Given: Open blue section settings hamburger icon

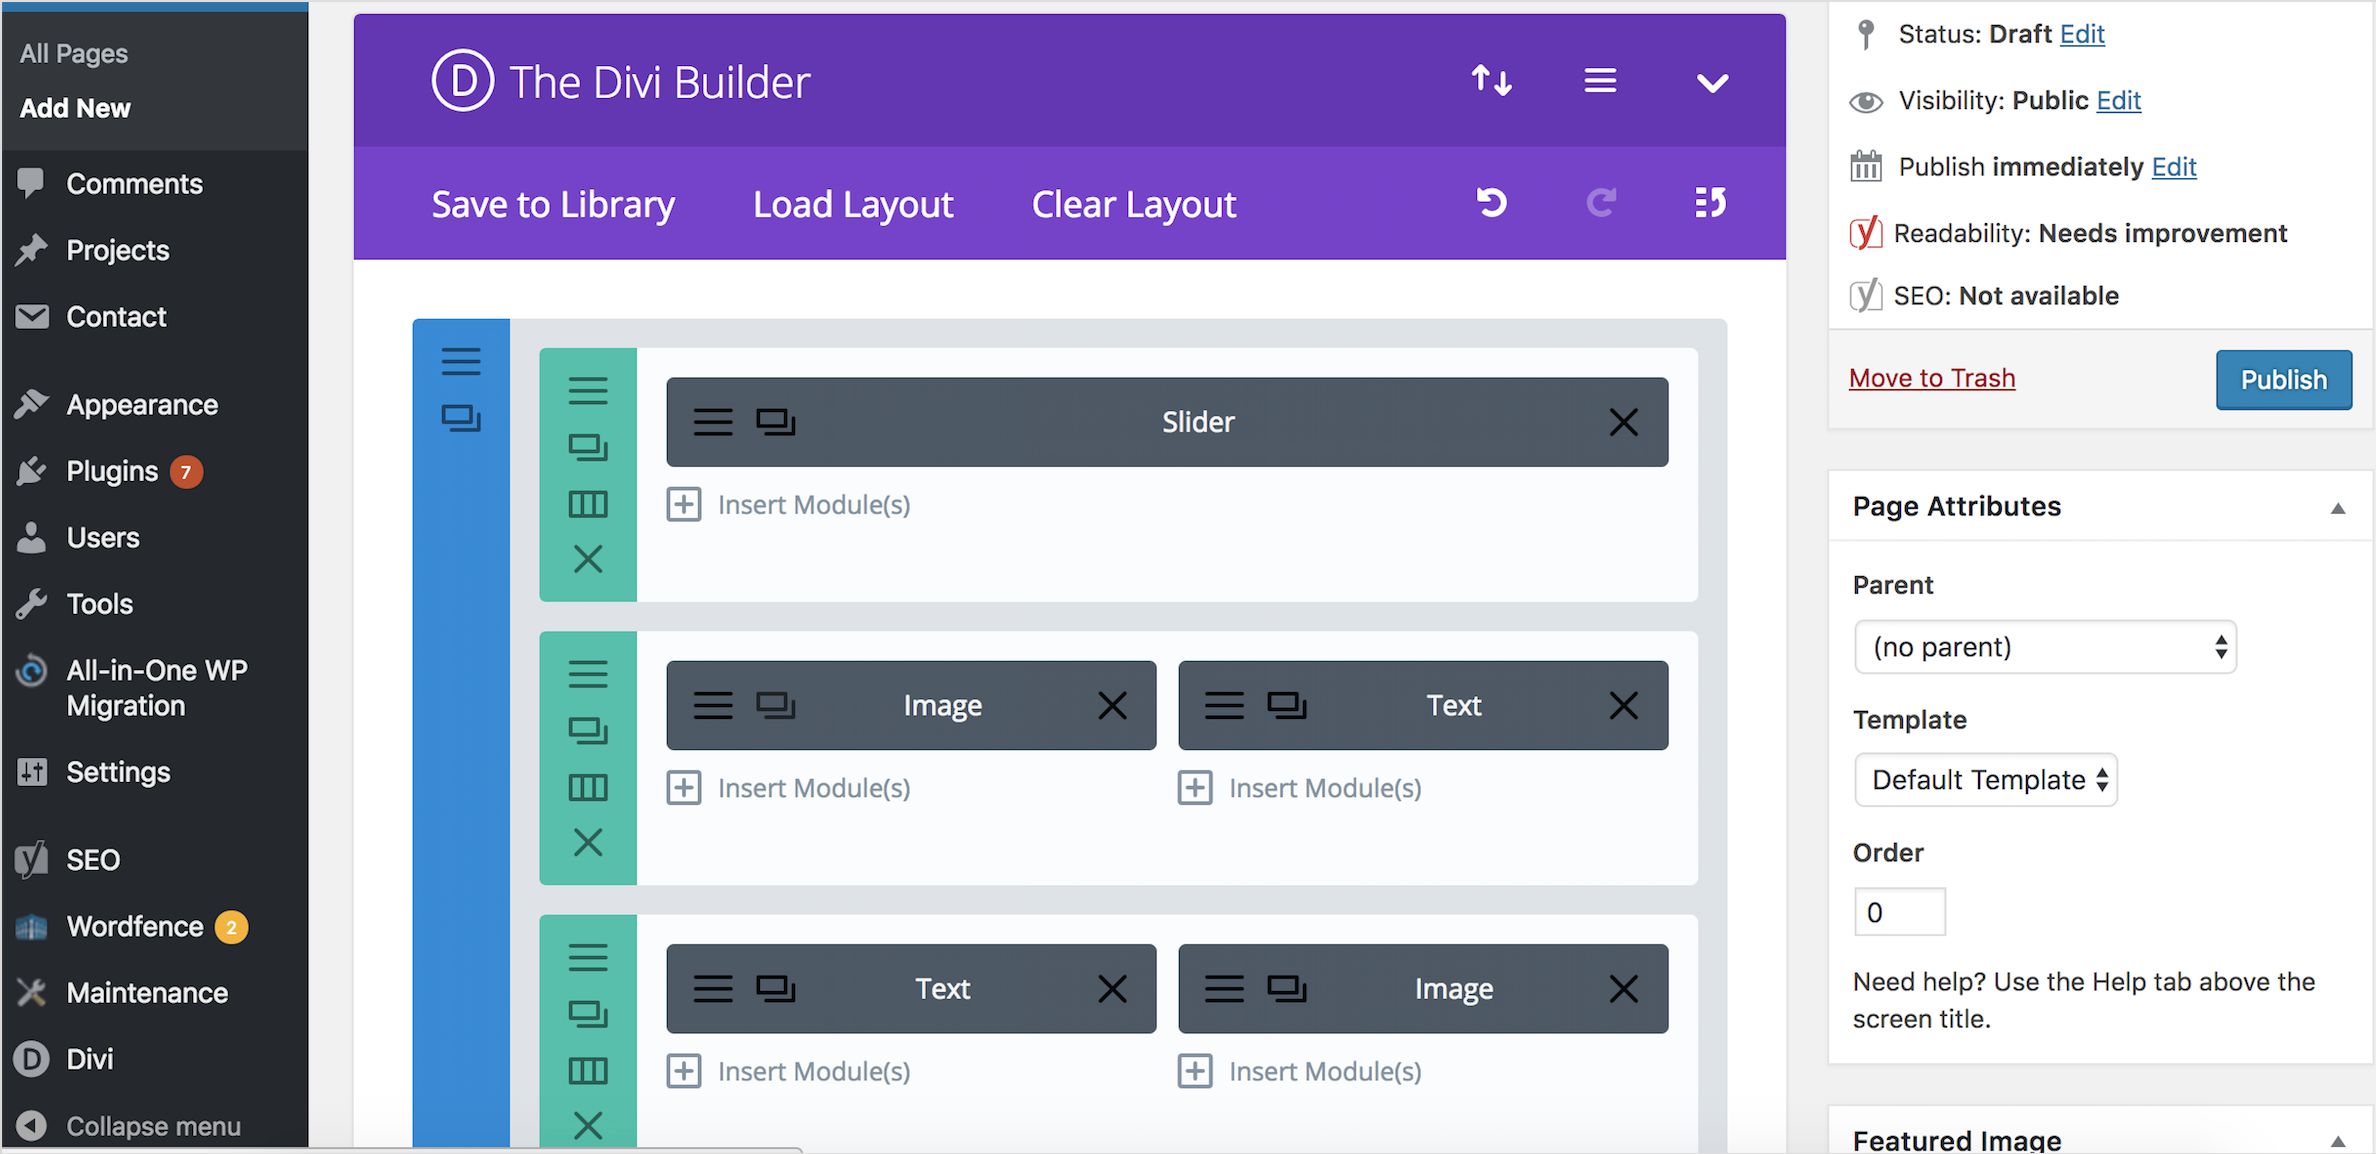Looking at the screenshot, I should (461, 361).
